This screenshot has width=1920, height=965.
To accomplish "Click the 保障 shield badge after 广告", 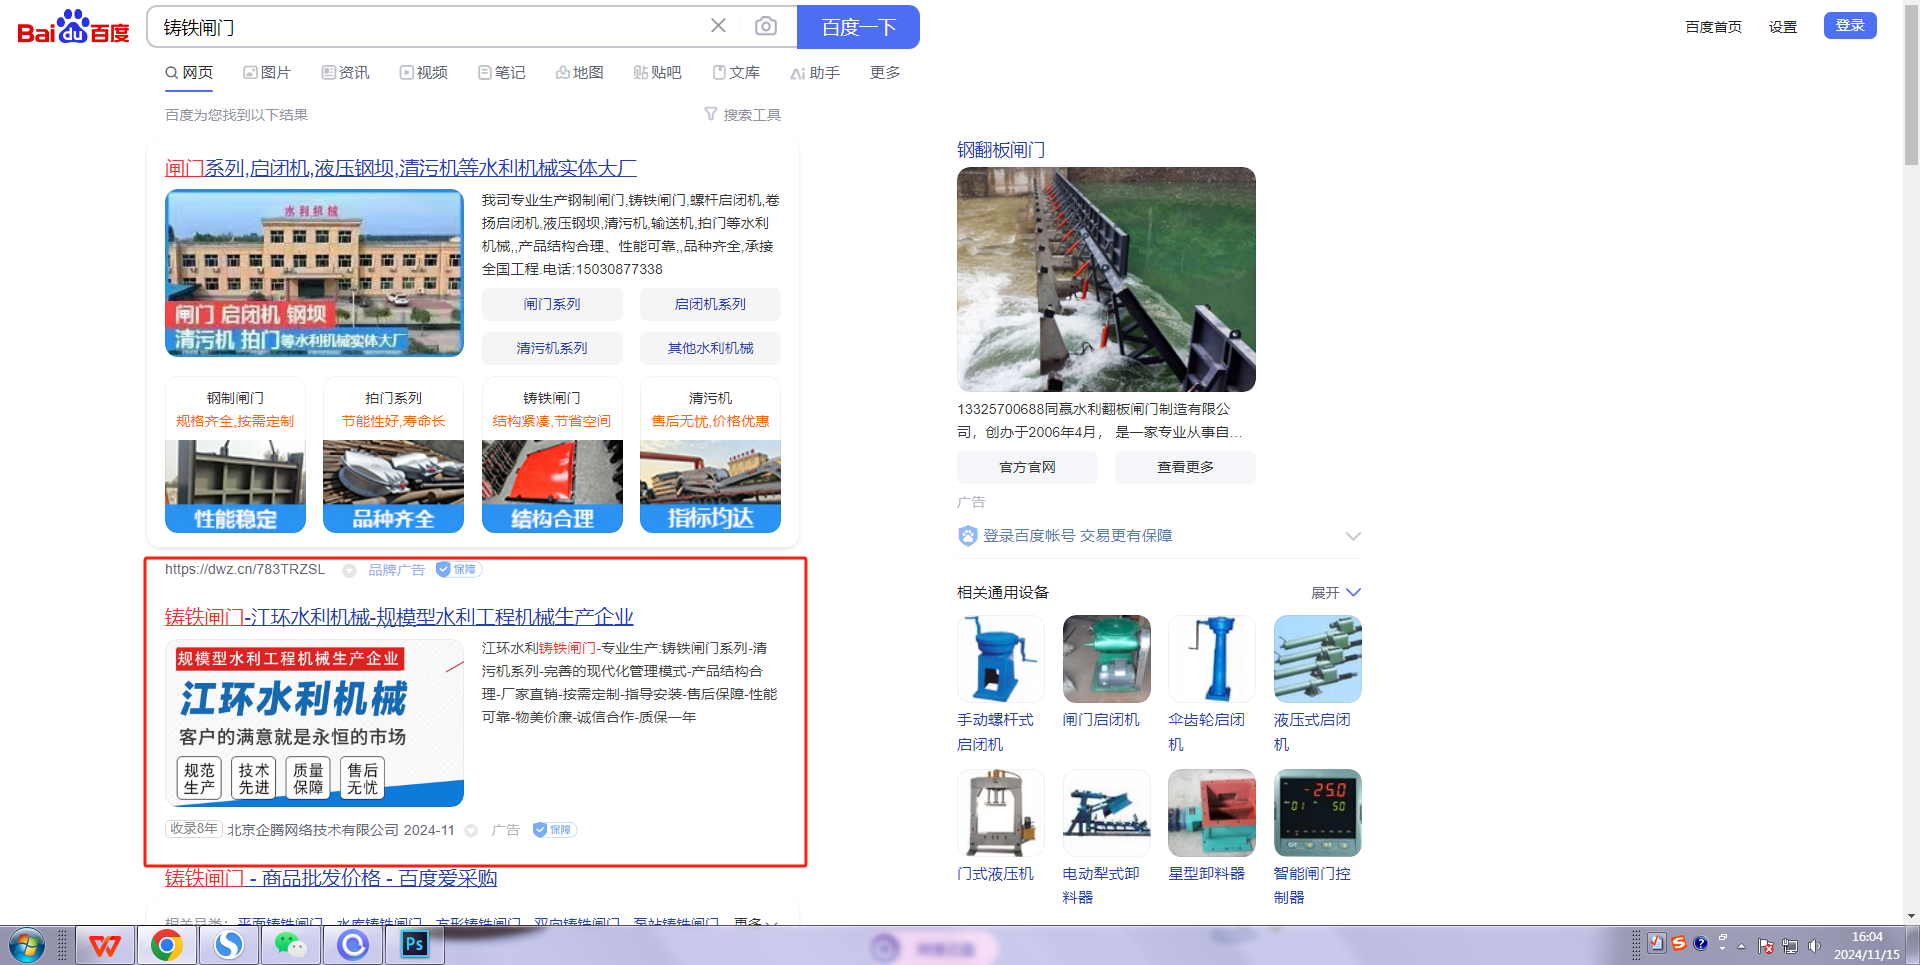I will point(554,830).
